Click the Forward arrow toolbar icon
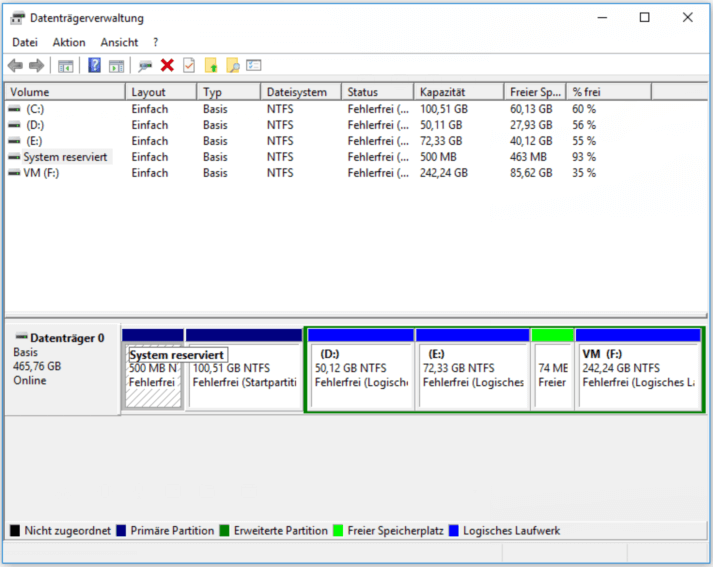This screenshot has height=567, width=713. pos(36,65)
